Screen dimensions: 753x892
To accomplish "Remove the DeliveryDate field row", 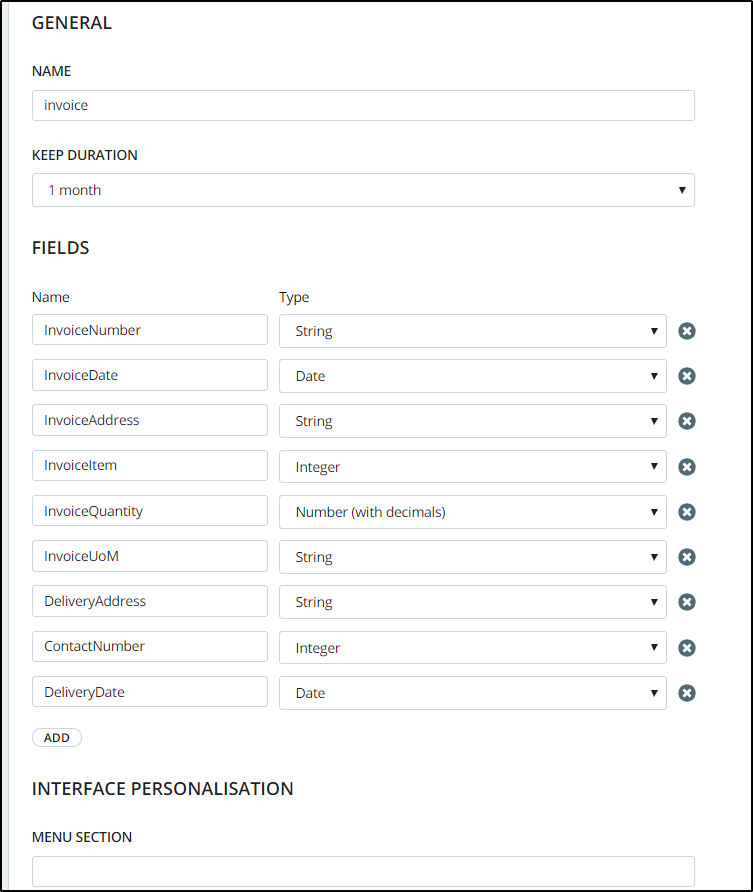I will point(687,693).
